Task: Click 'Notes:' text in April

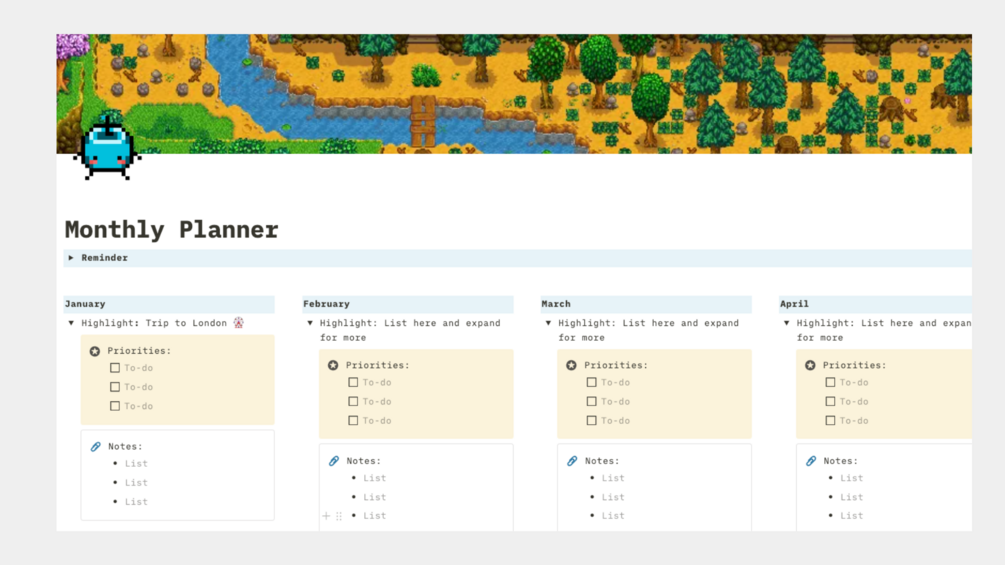Action: click(840, 461)
